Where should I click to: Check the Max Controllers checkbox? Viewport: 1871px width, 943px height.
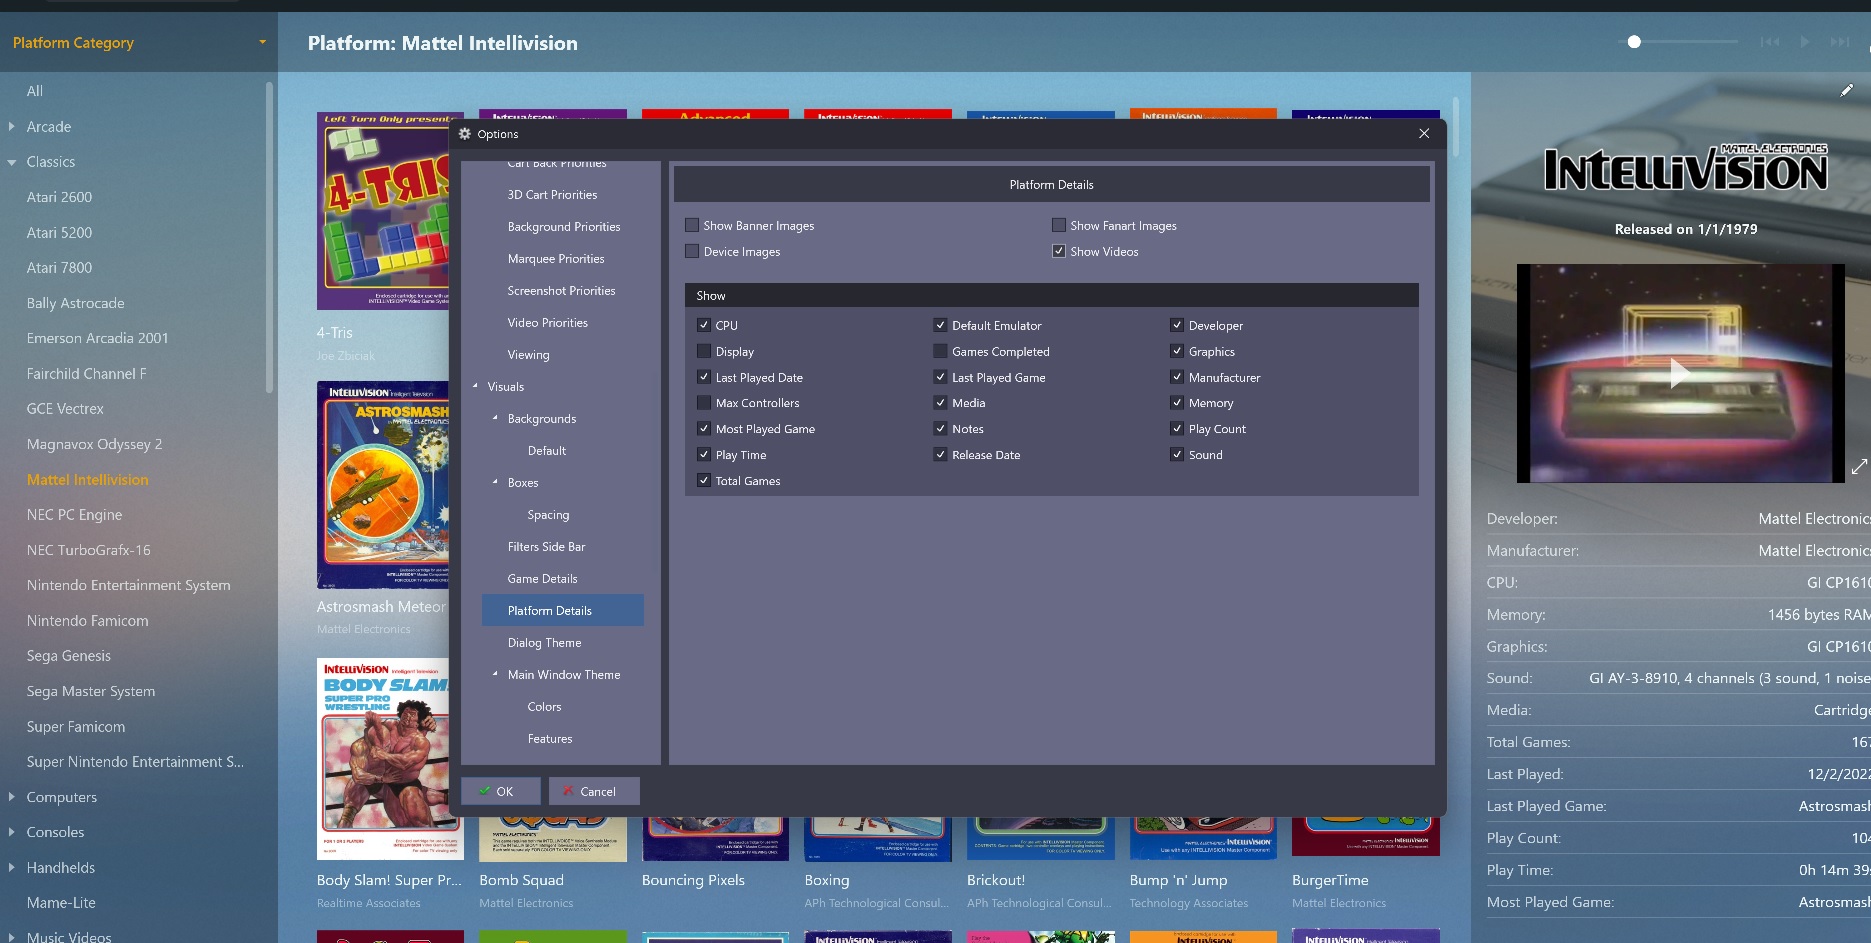(x=704, y=403)
